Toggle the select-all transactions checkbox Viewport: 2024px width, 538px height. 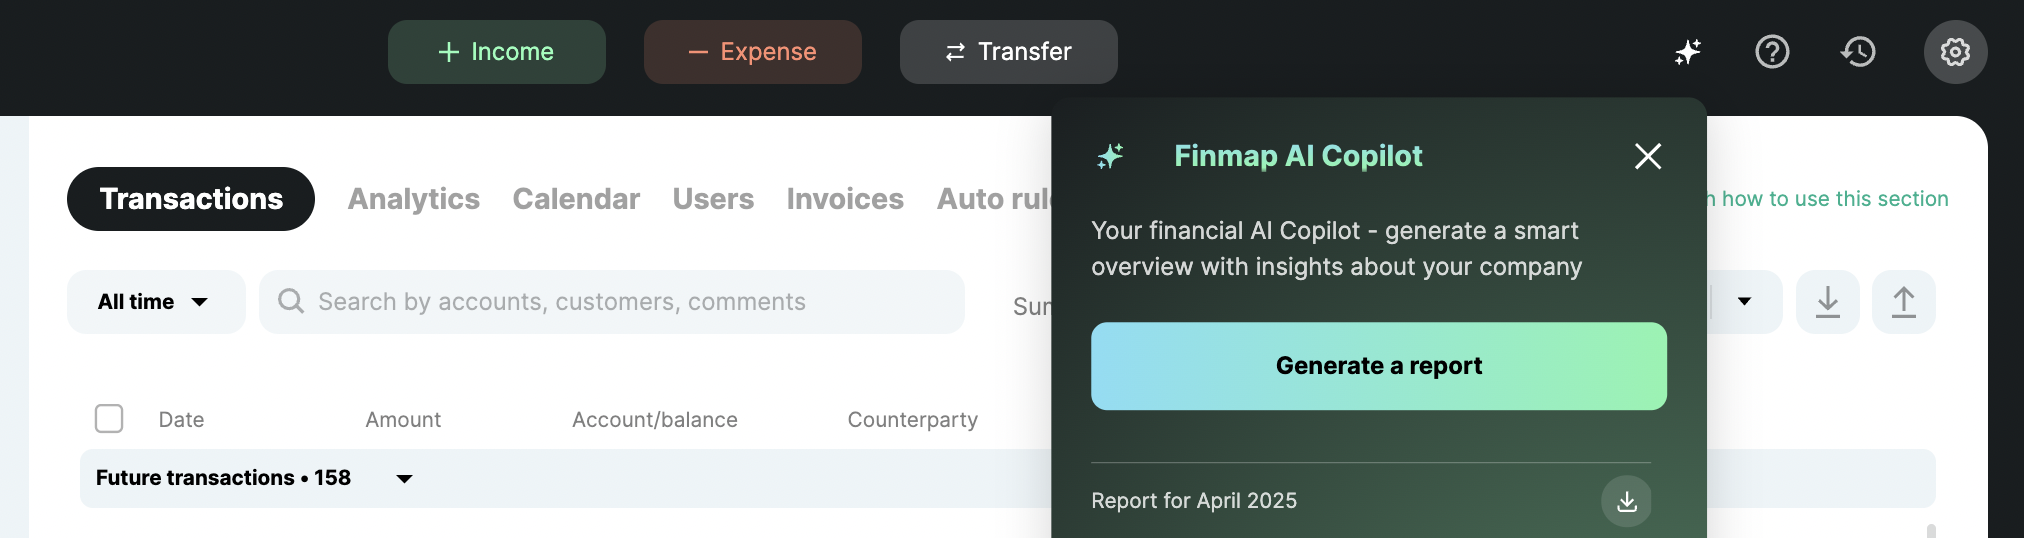[109, 419]
